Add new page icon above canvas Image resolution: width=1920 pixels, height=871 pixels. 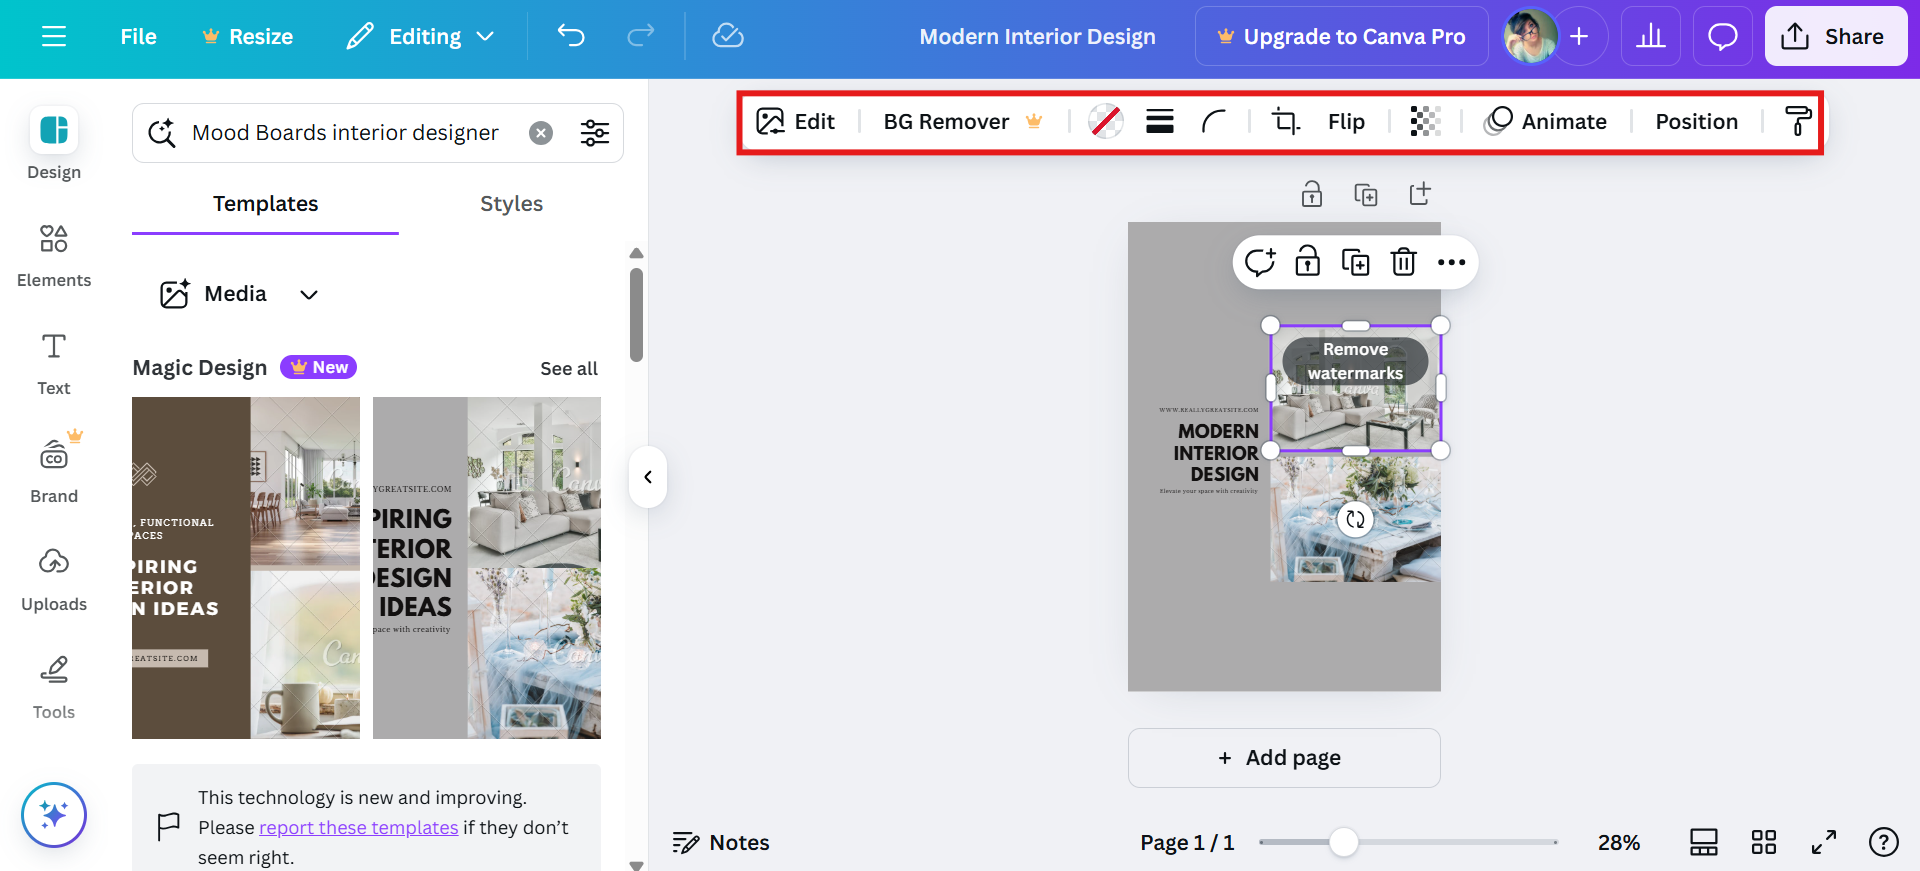pyautogui.click(x=1420, y=194)
